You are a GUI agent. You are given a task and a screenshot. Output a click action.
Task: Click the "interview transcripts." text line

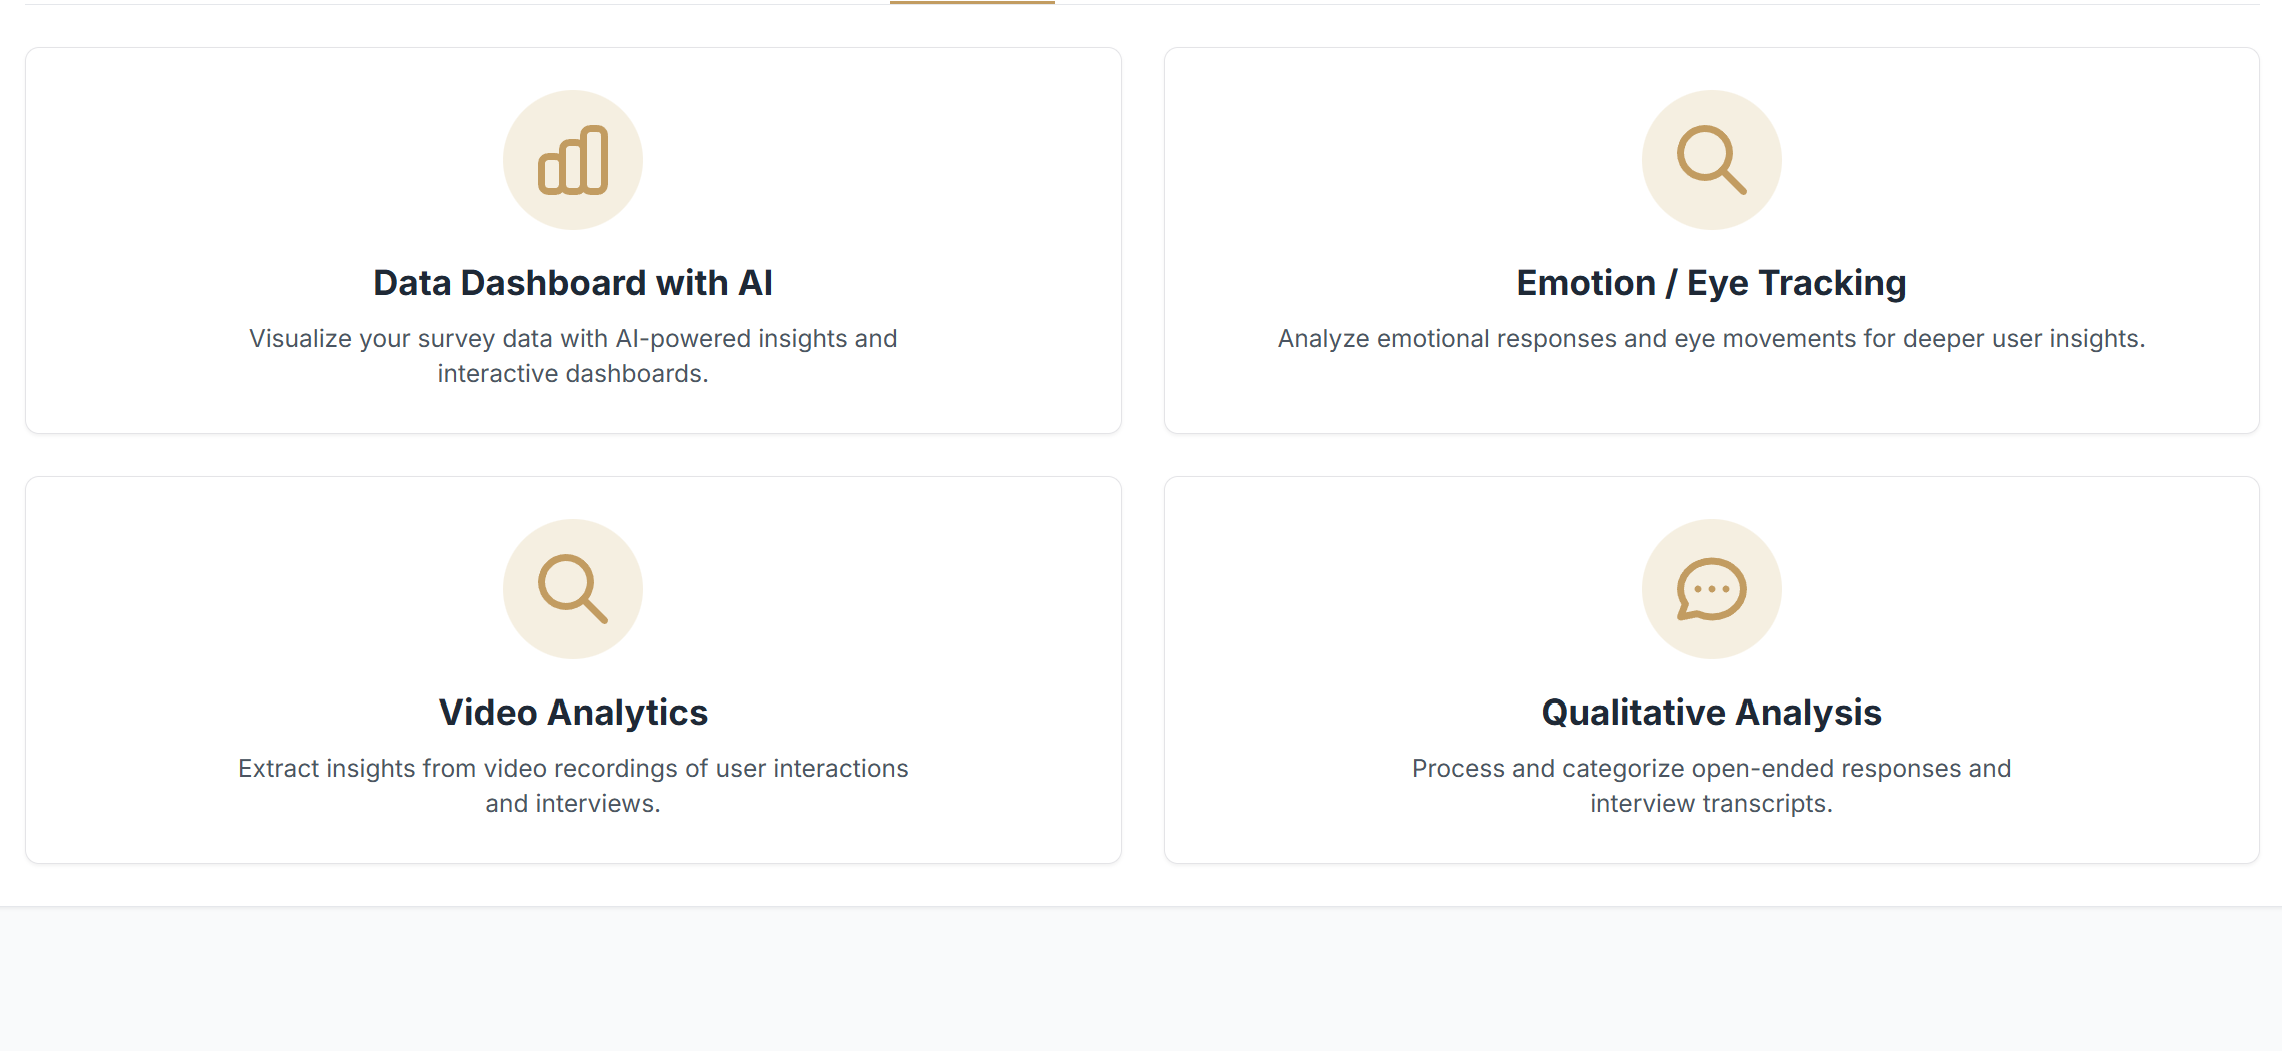tap(1711, 804)
